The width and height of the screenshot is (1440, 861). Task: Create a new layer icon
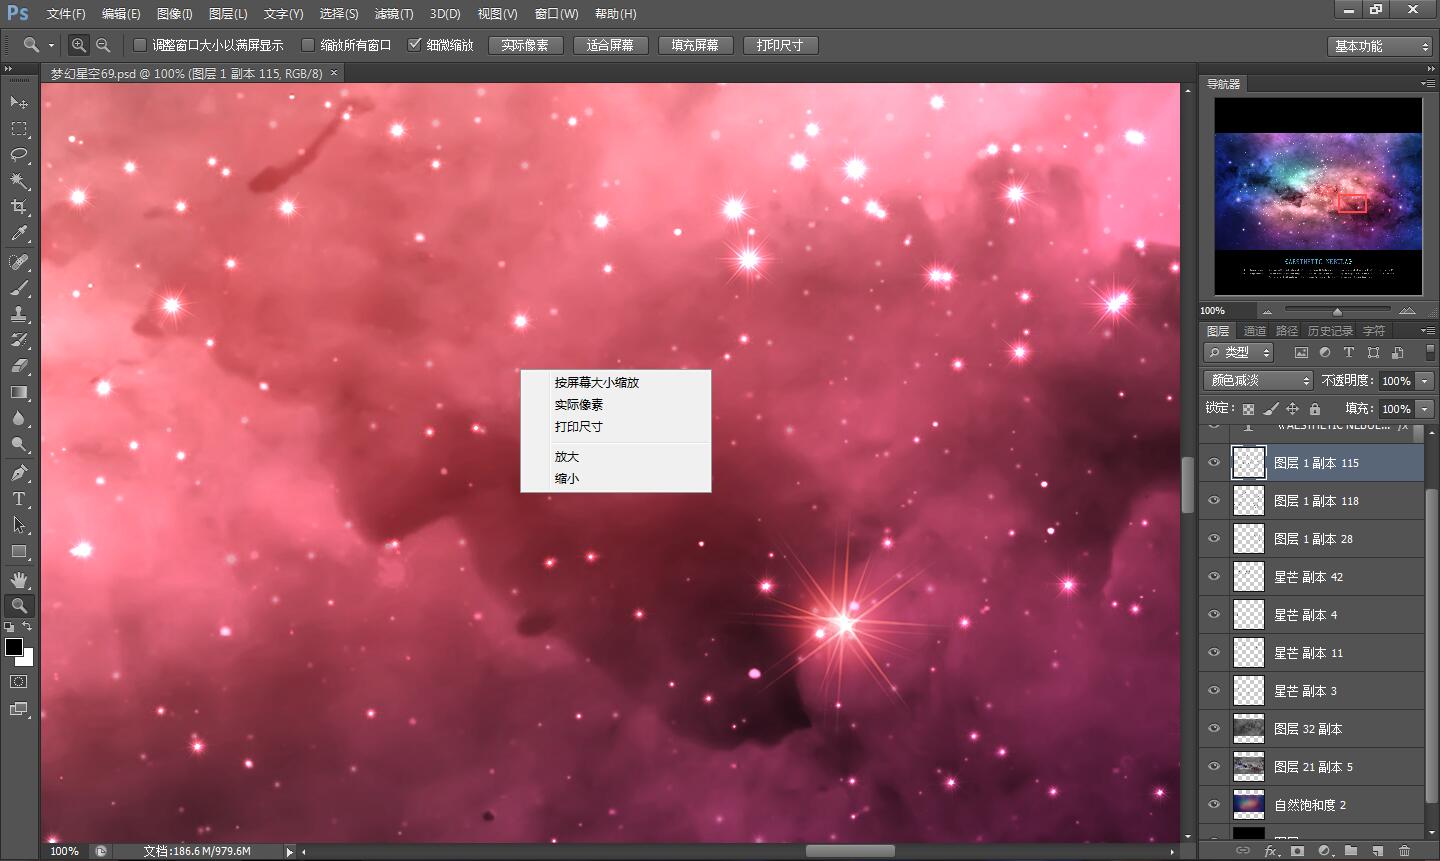[1378, 851]
